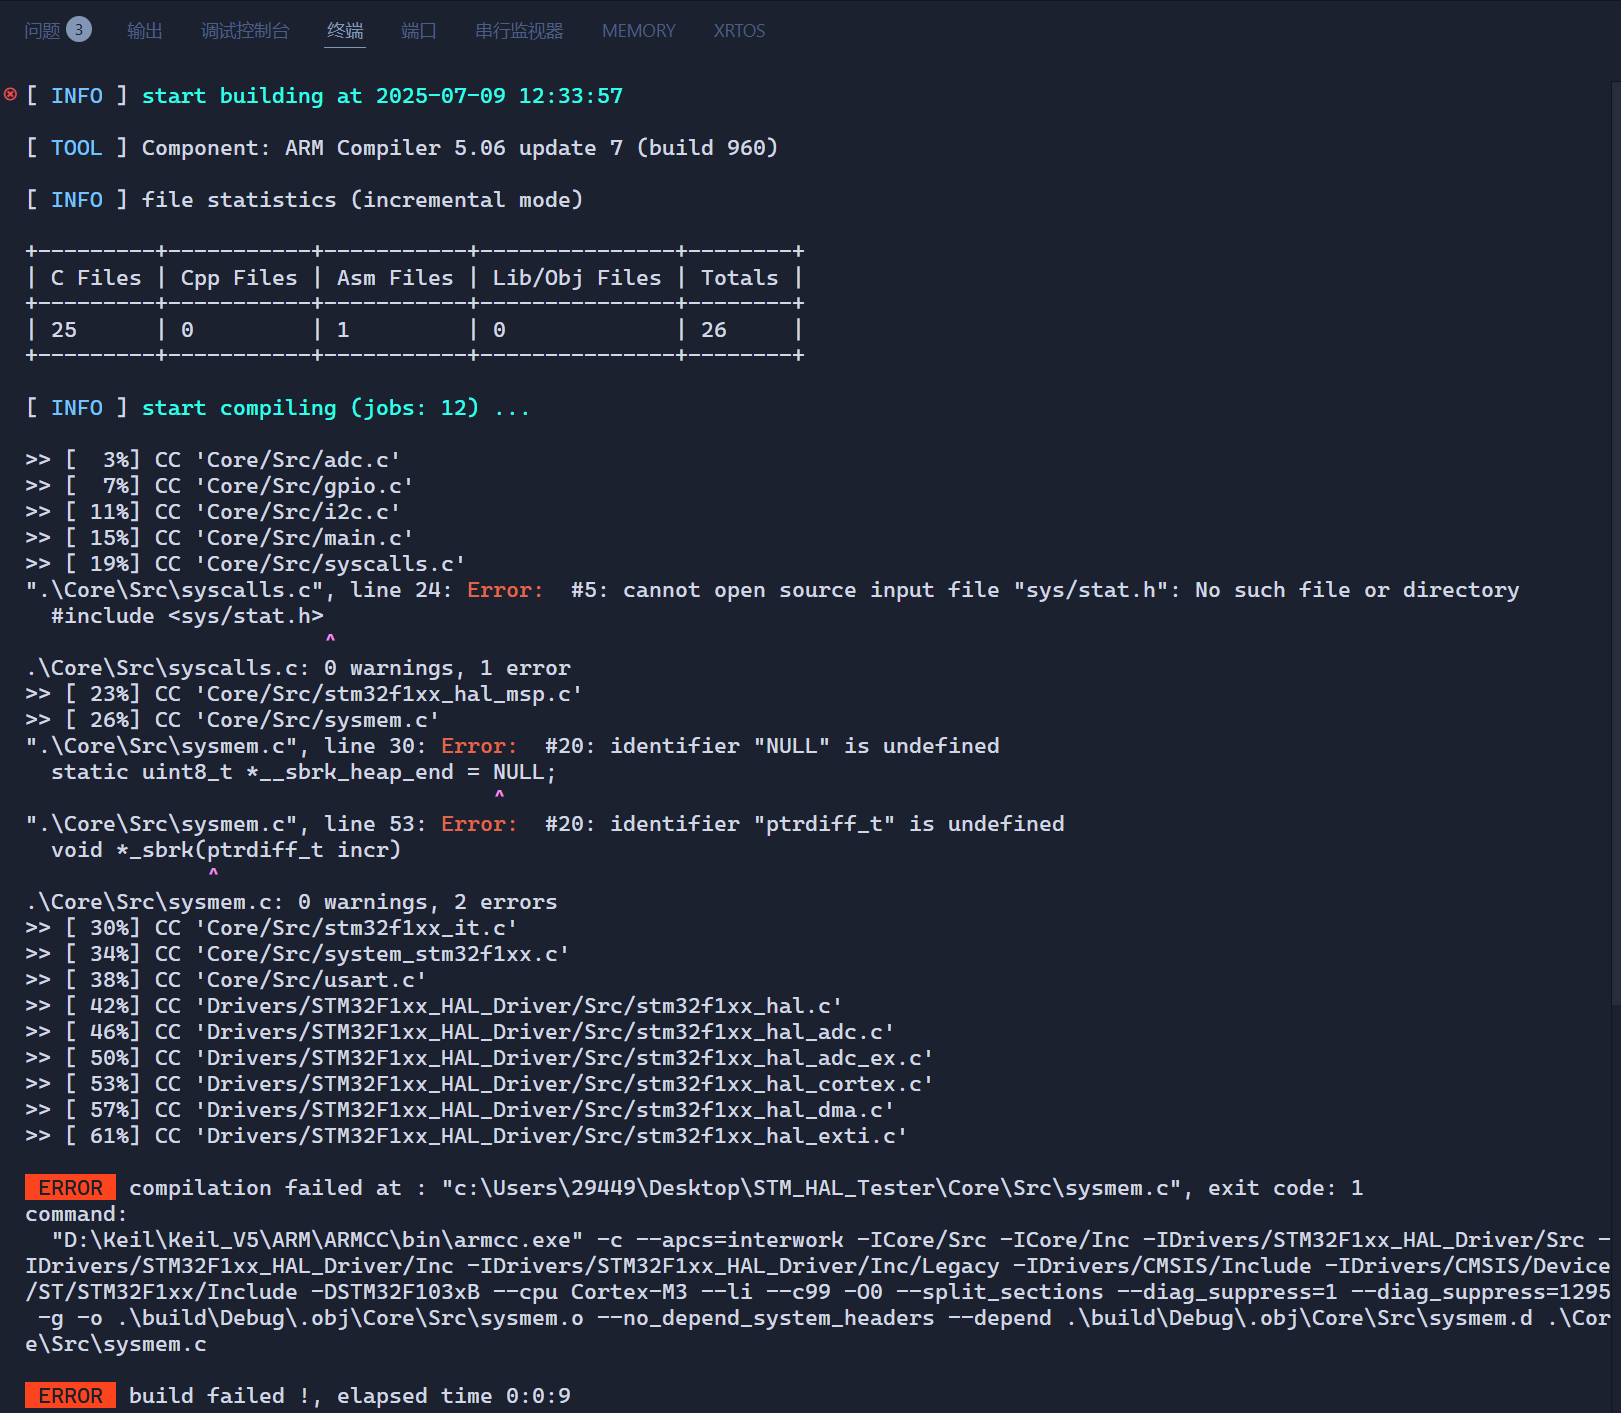
Task: Click the CC 'Core/Src/syscalls.c' line at 19%
Action: pyautogui.click(x=245, y=564)
